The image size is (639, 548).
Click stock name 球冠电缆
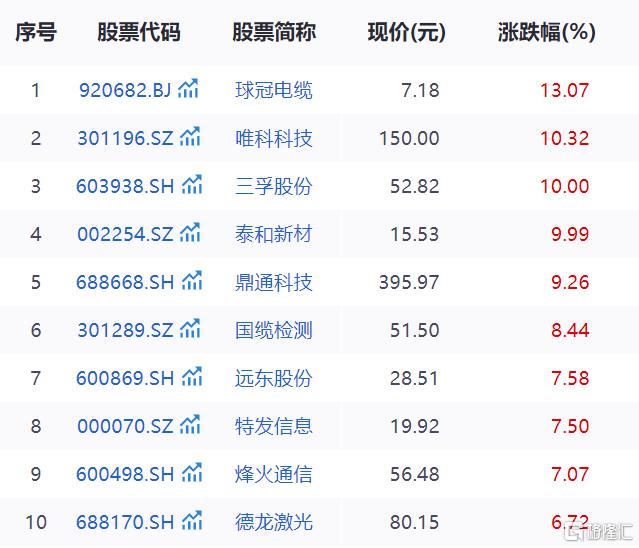[x=274, y=90]
